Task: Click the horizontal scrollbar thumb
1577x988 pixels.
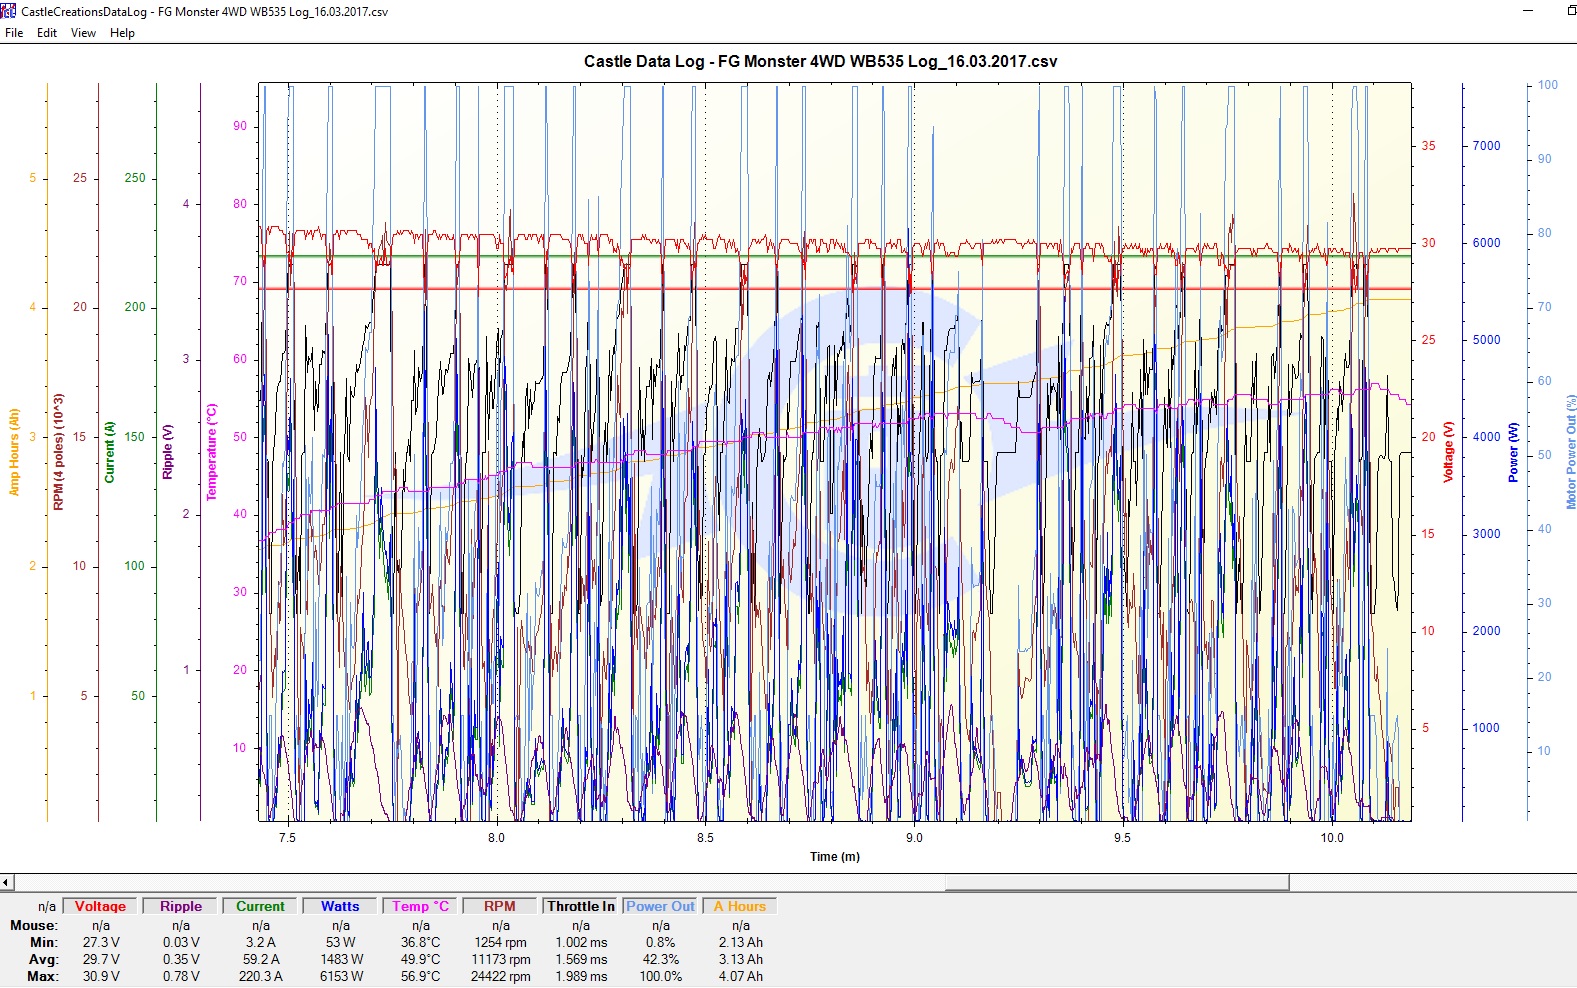Action: point(1116,882)
